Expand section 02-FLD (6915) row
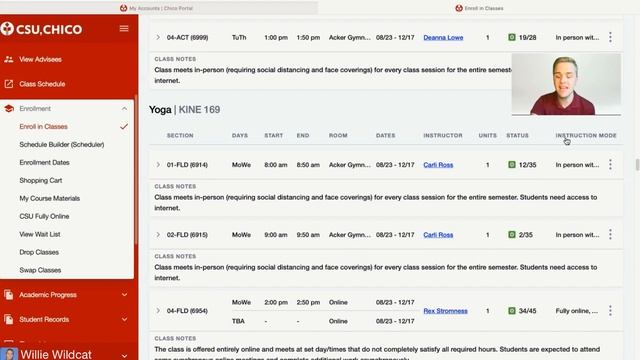Image resolution: width=640 pixels, height=360 pixels. click(x=158, y=234)
